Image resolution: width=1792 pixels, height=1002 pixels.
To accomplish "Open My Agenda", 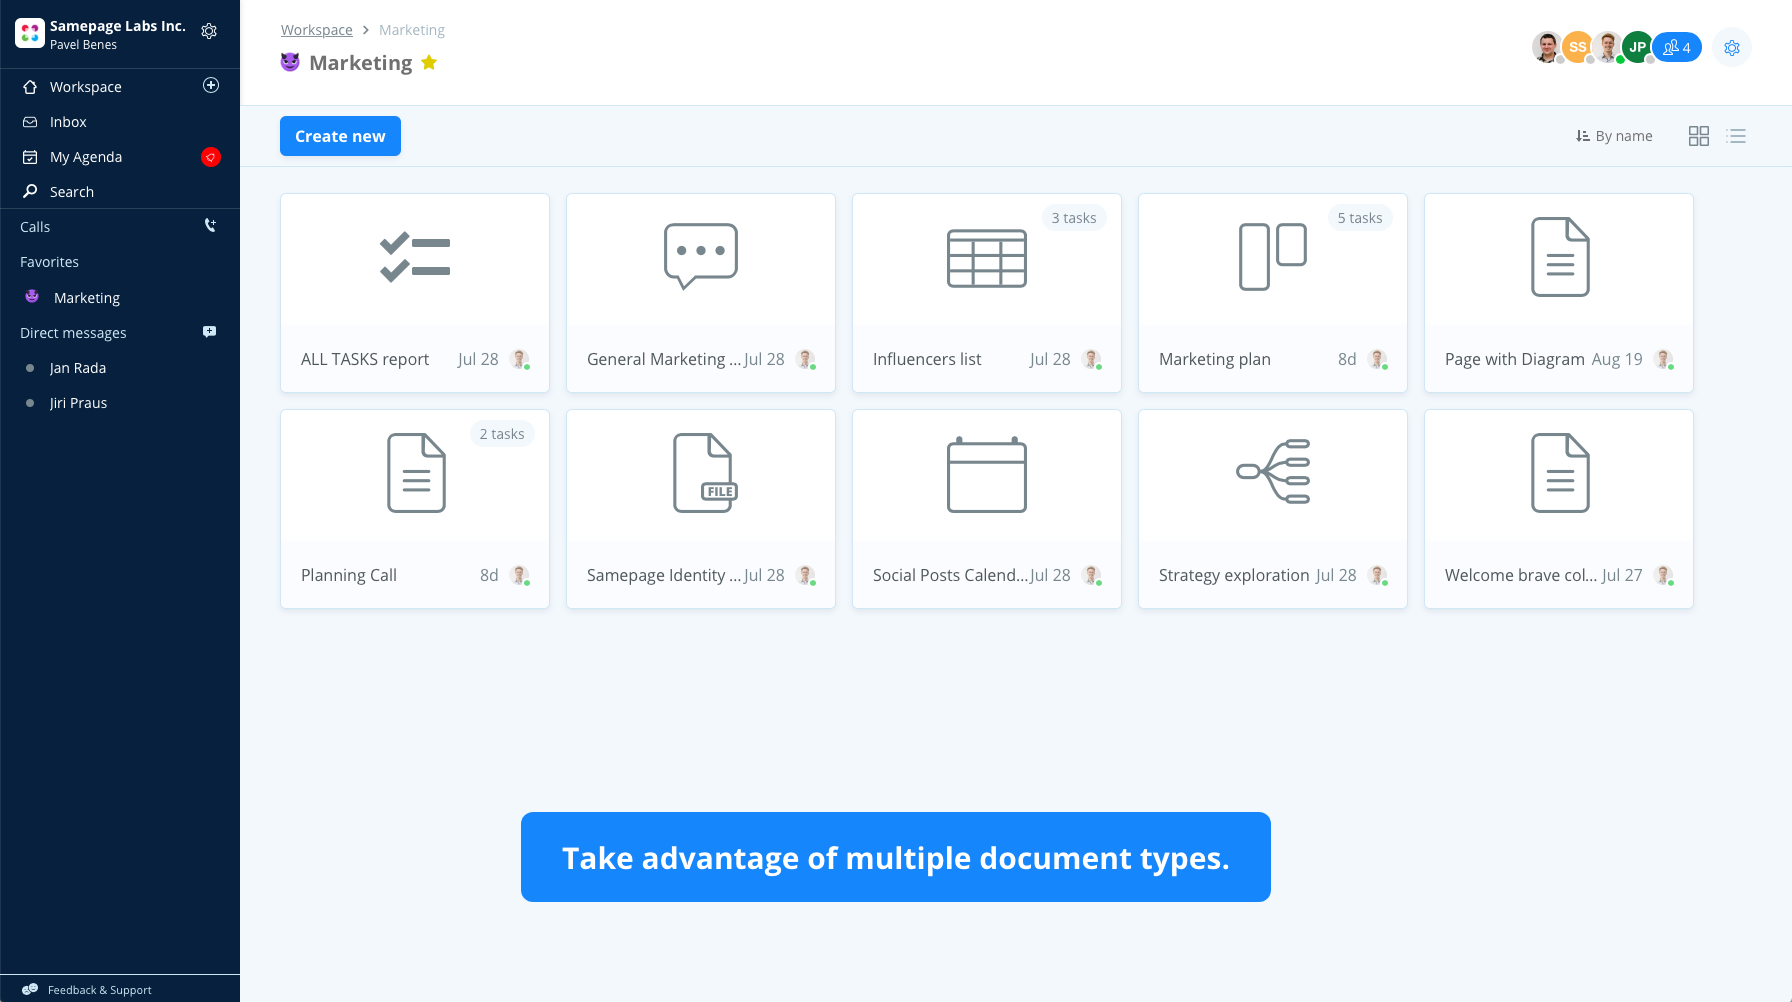I will [x=86, y=157].
